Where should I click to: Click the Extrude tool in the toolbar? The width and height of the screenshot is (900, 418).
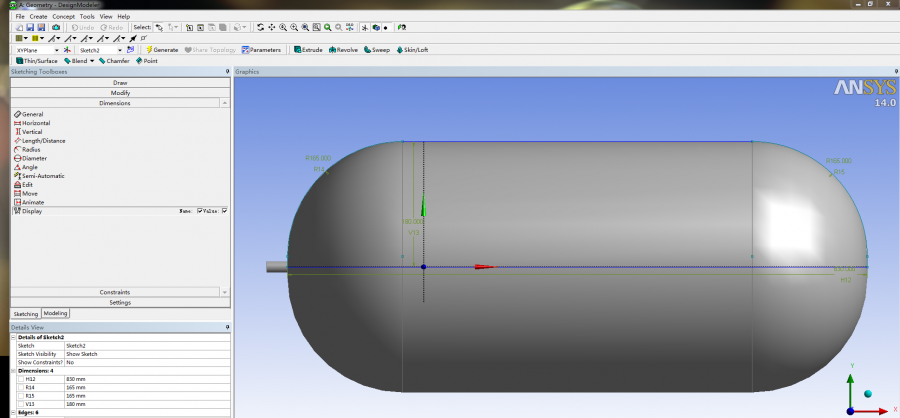pos(308,49)
